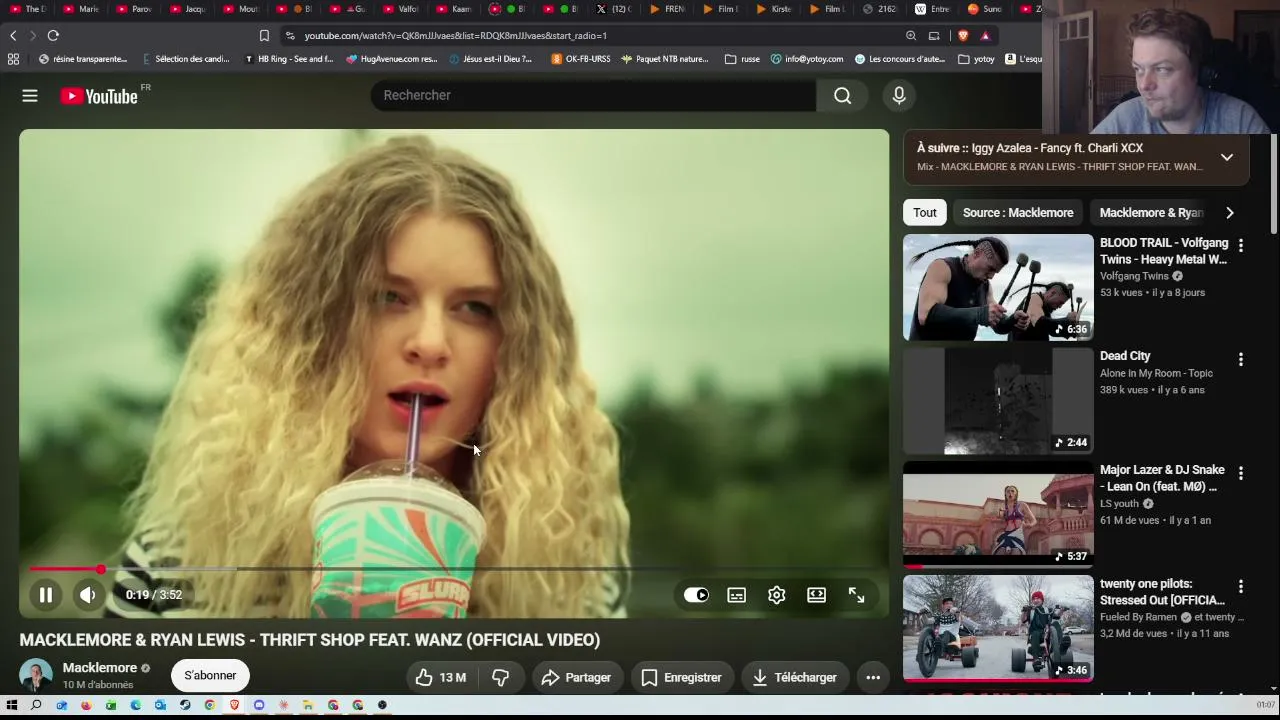Open options menu for Dead City video
This screenshot has width=1280, height=720.
1241,359
